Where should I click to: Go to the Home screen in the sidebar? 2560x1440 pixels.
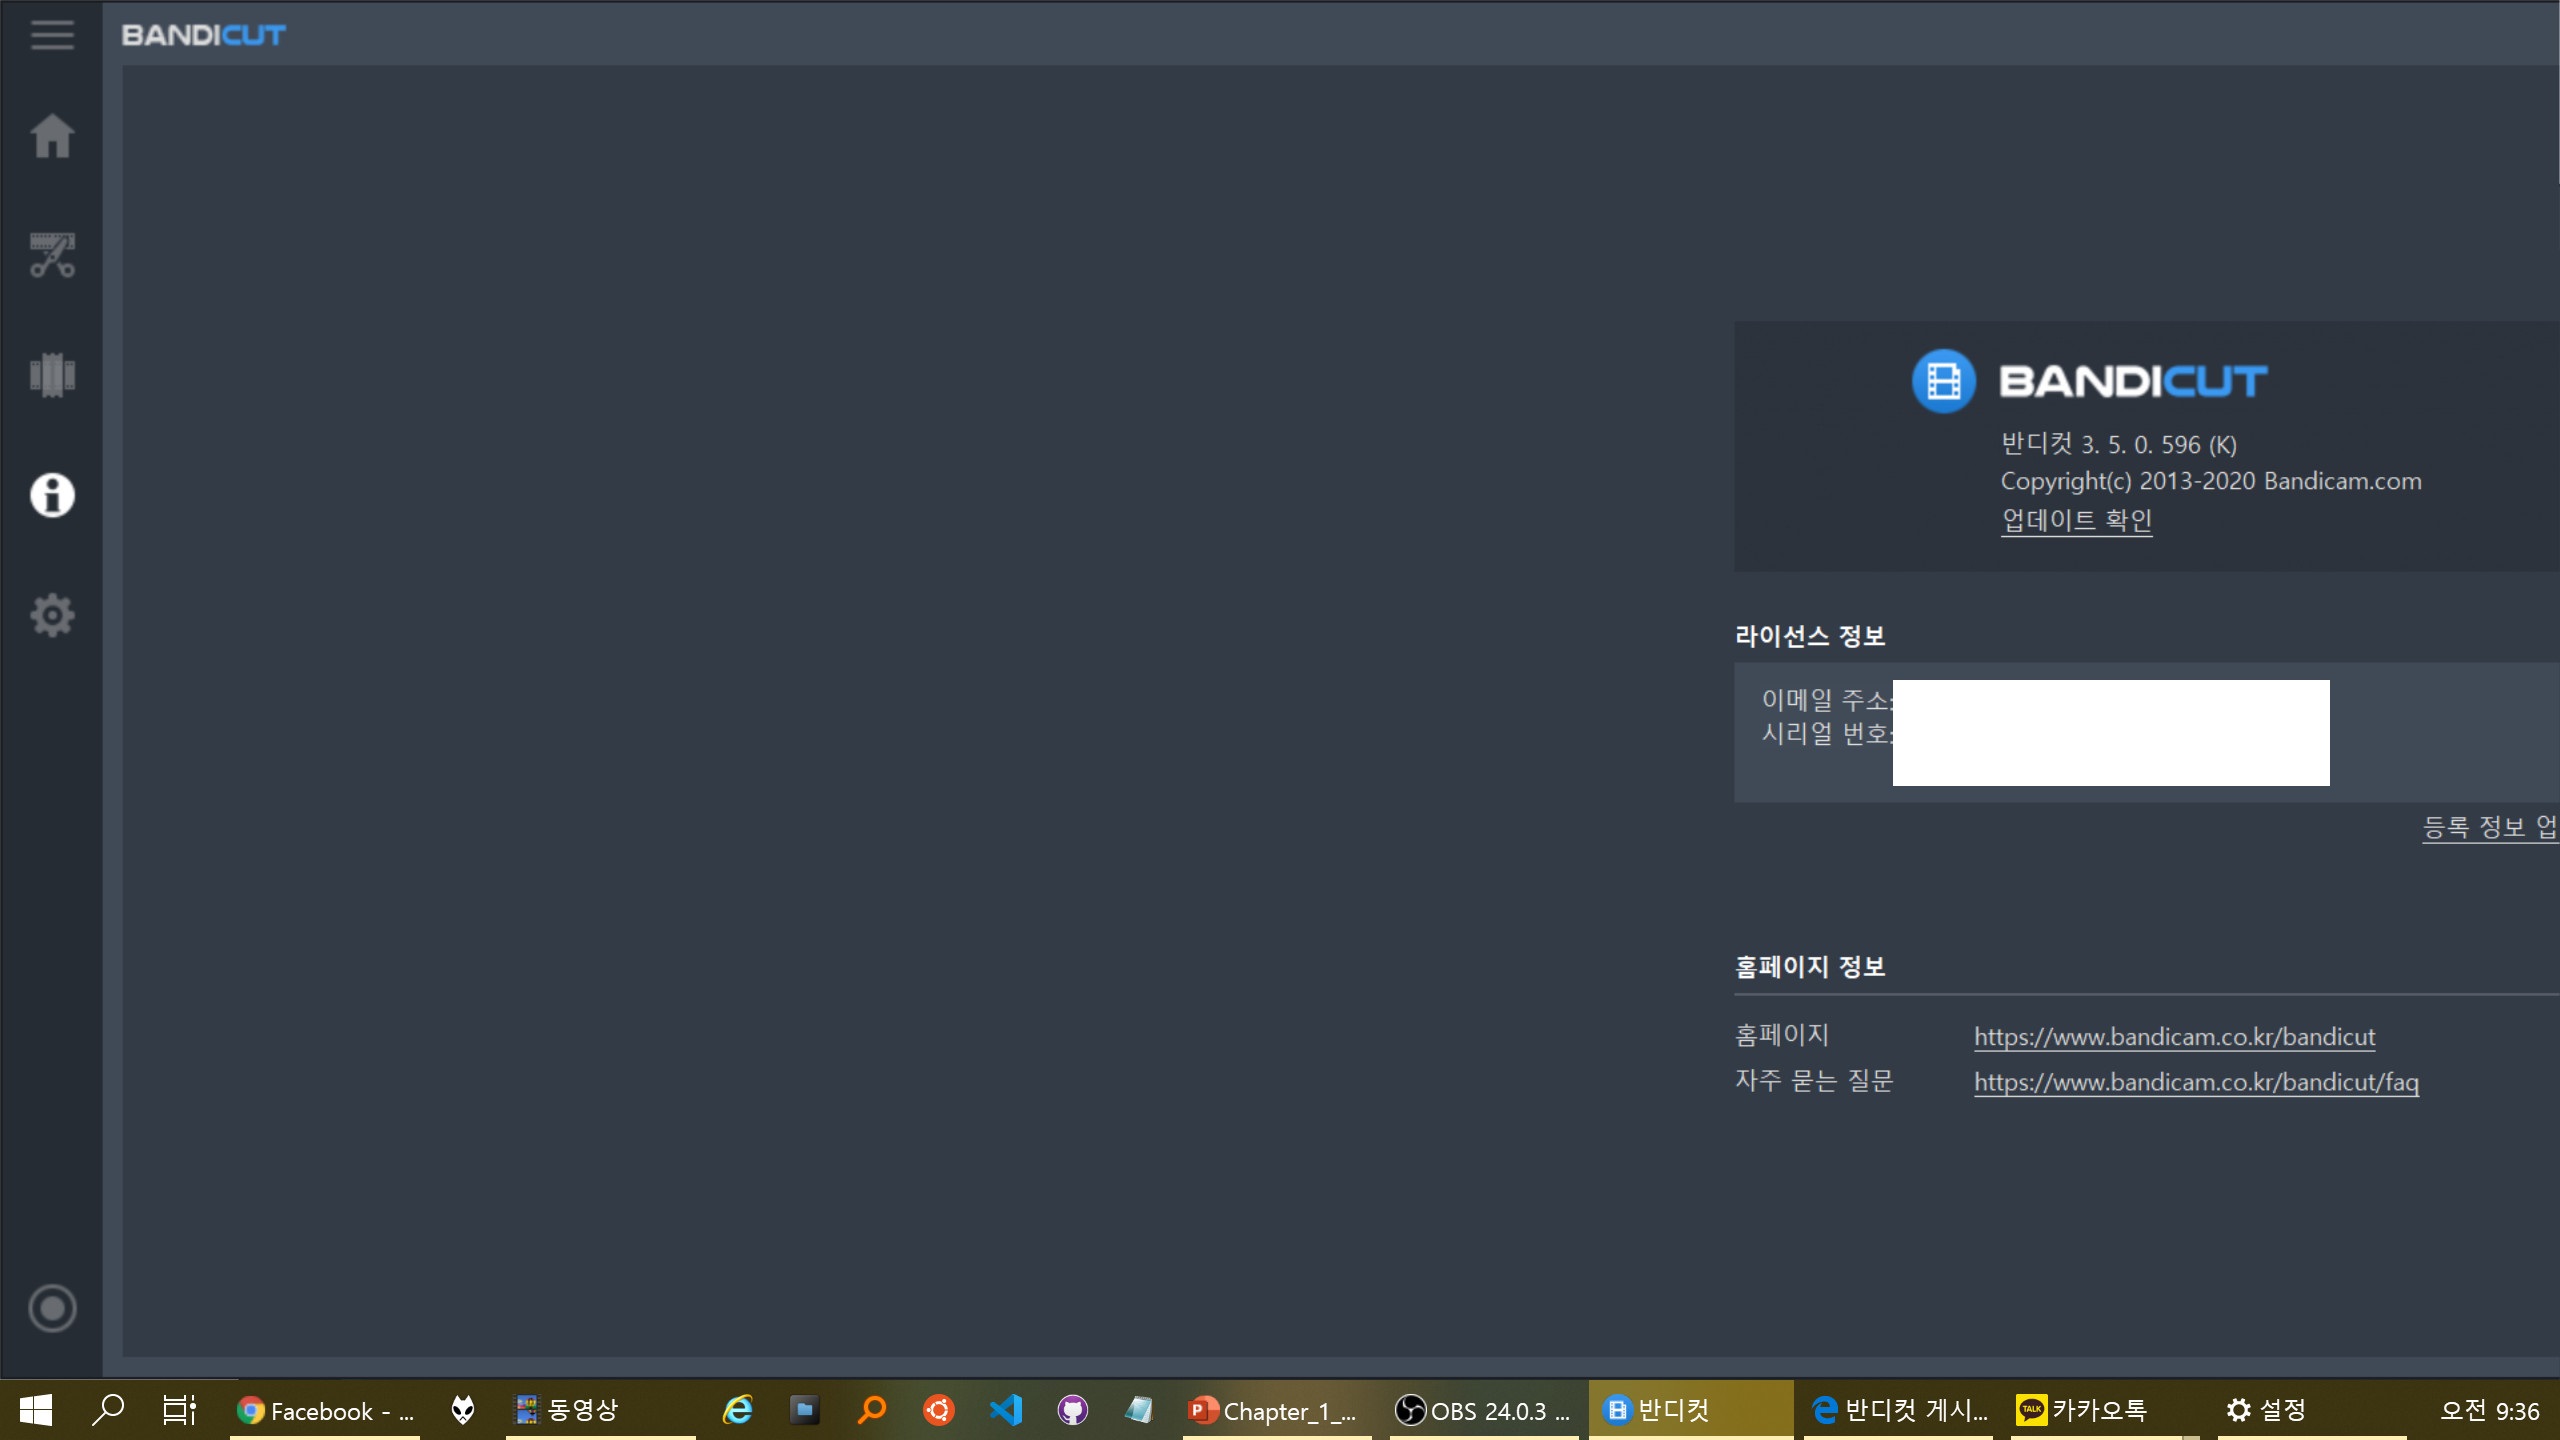(x=52, y=136)
